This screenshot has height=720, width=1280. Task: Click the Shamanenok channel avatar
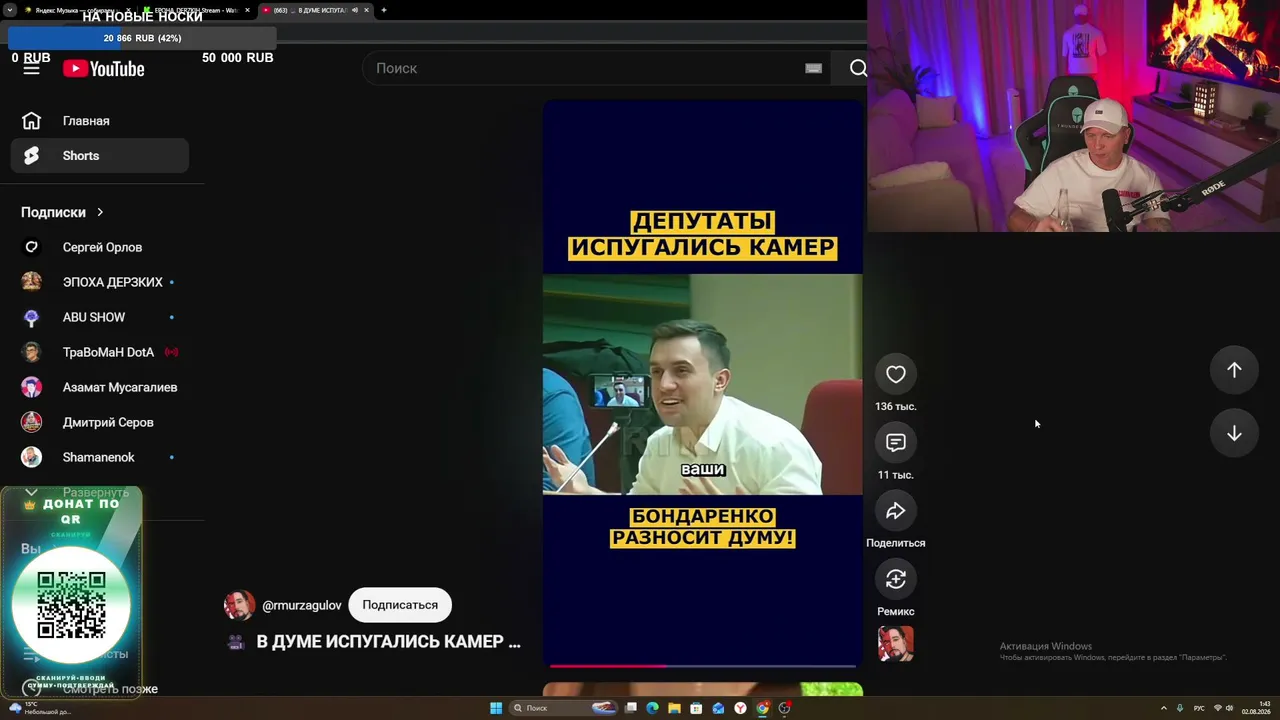coord(32,457)
